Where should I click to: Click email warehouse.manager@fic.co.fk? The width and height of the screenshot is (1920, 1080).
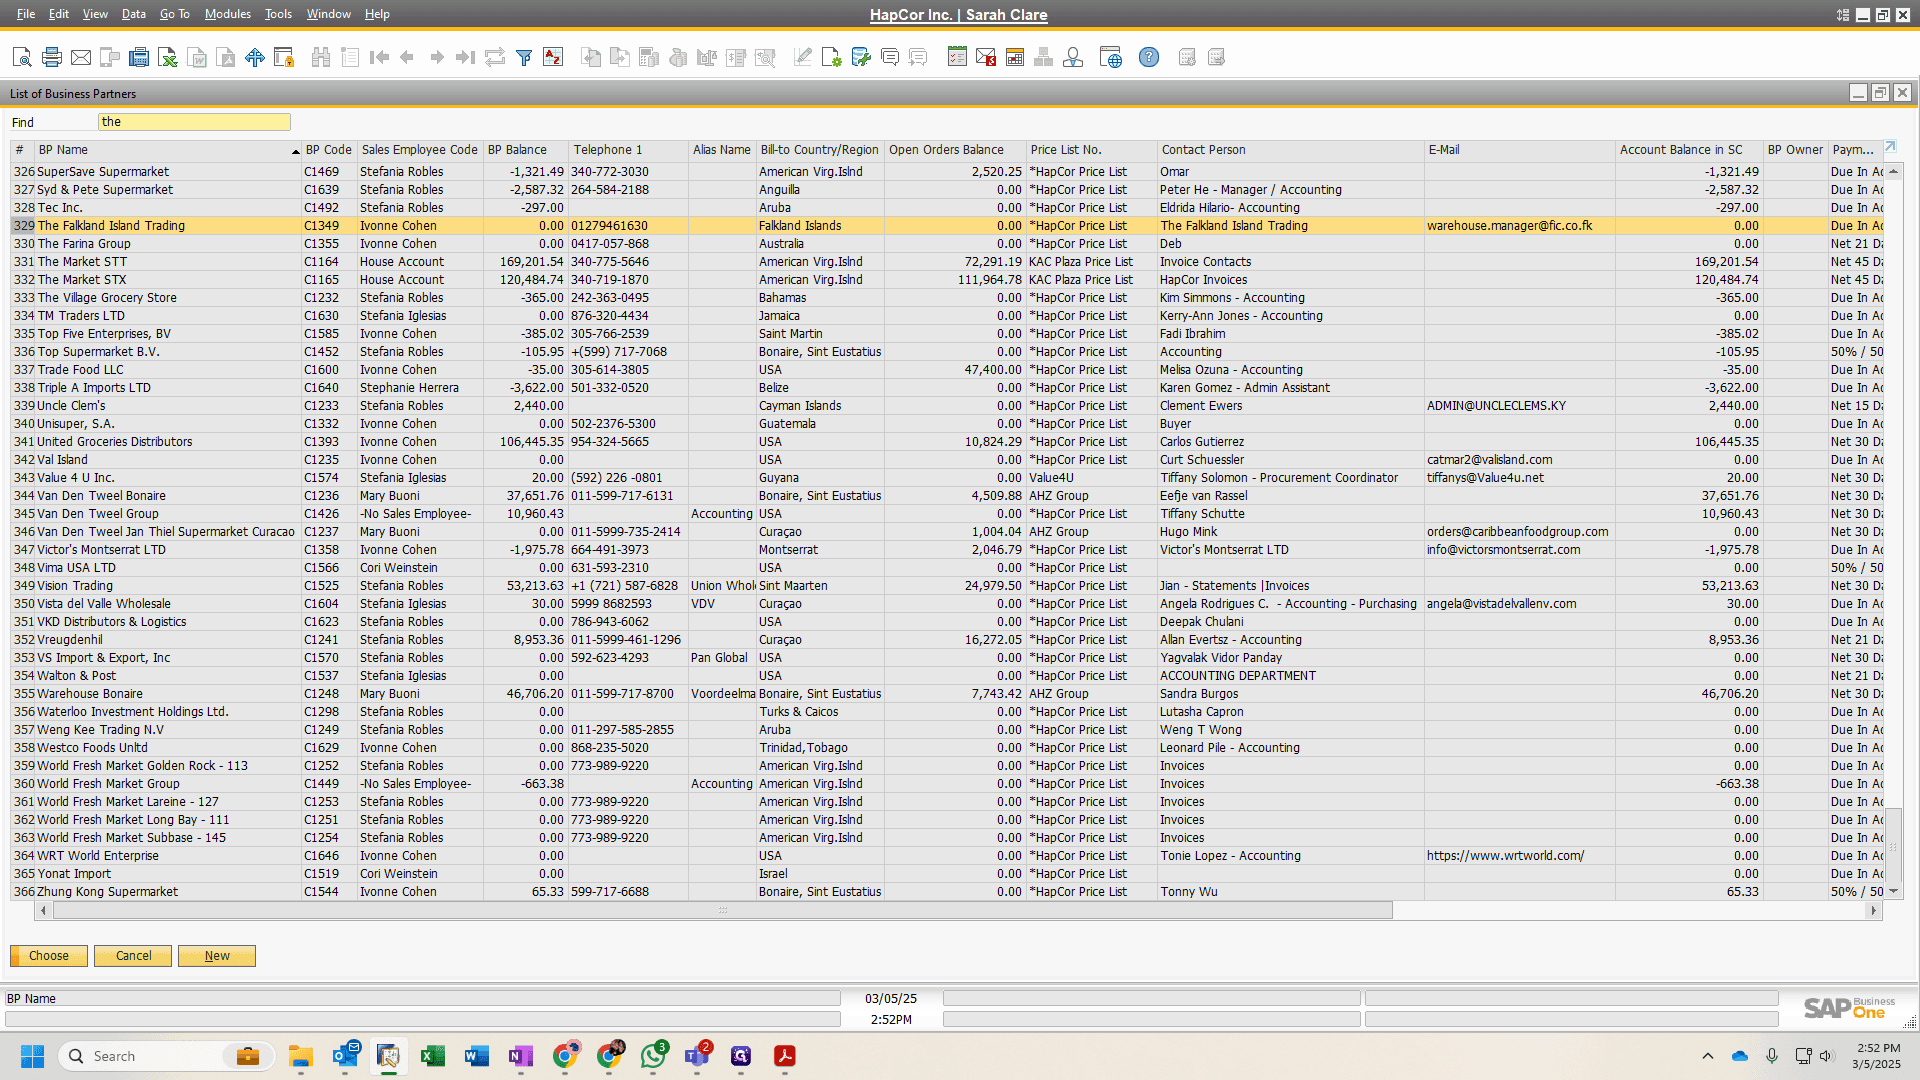[1509, 226]
